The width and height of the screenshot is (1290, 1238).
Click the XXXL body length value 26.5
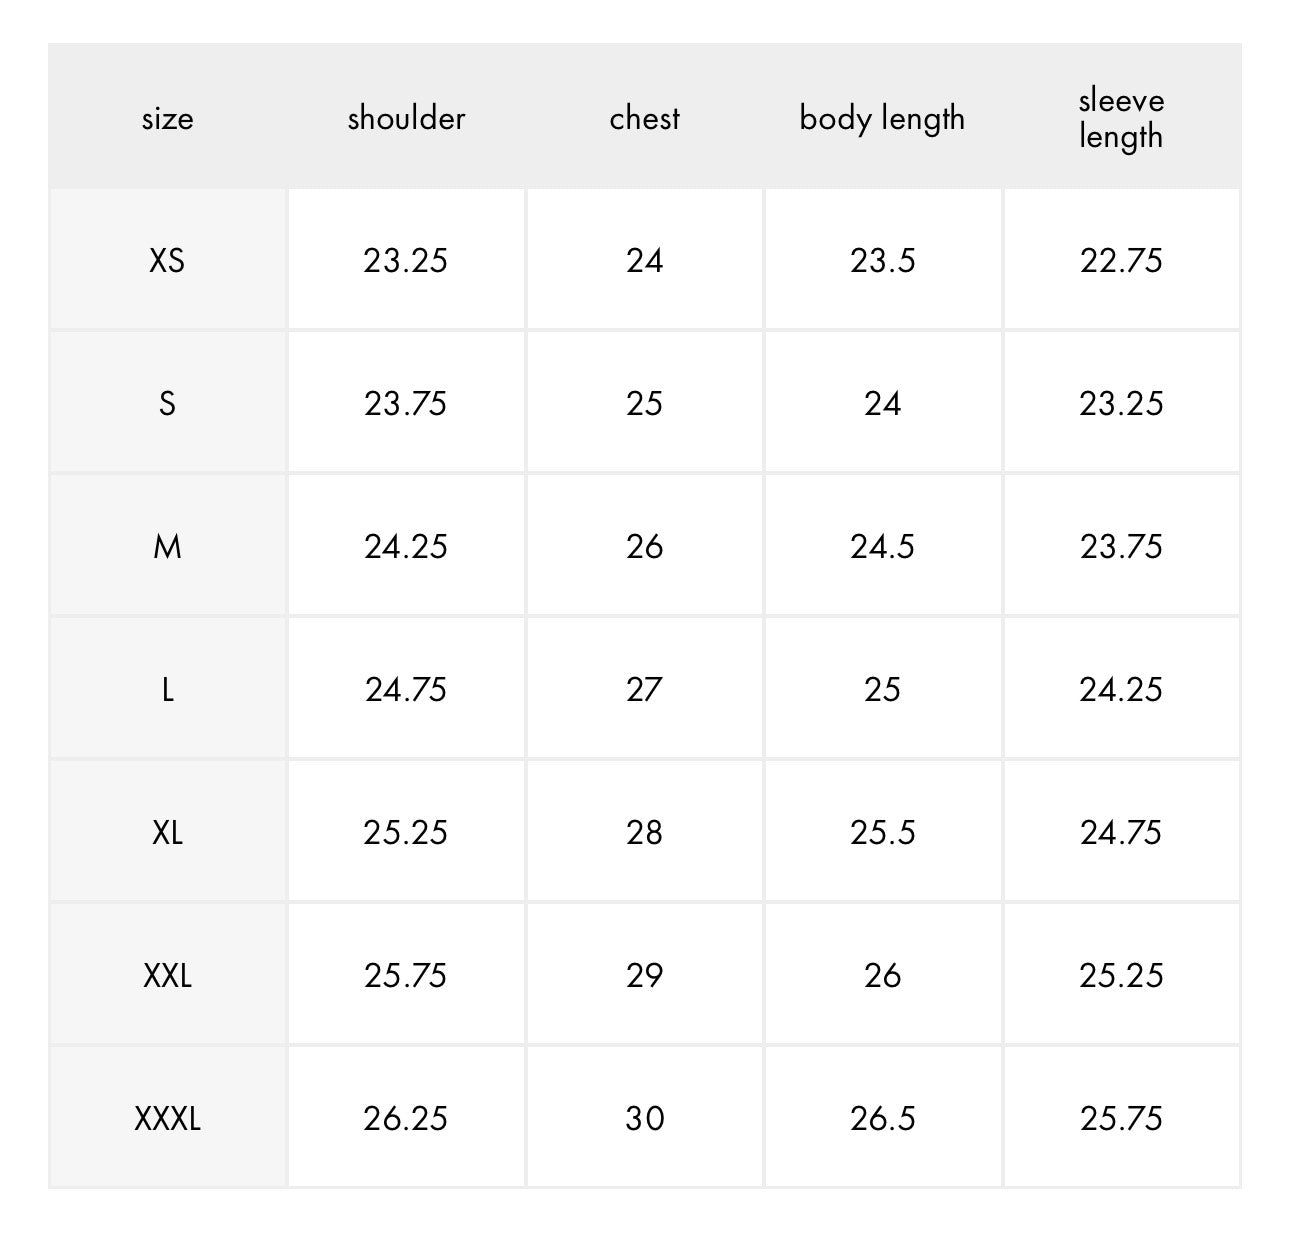click(x=882, y=1119)
